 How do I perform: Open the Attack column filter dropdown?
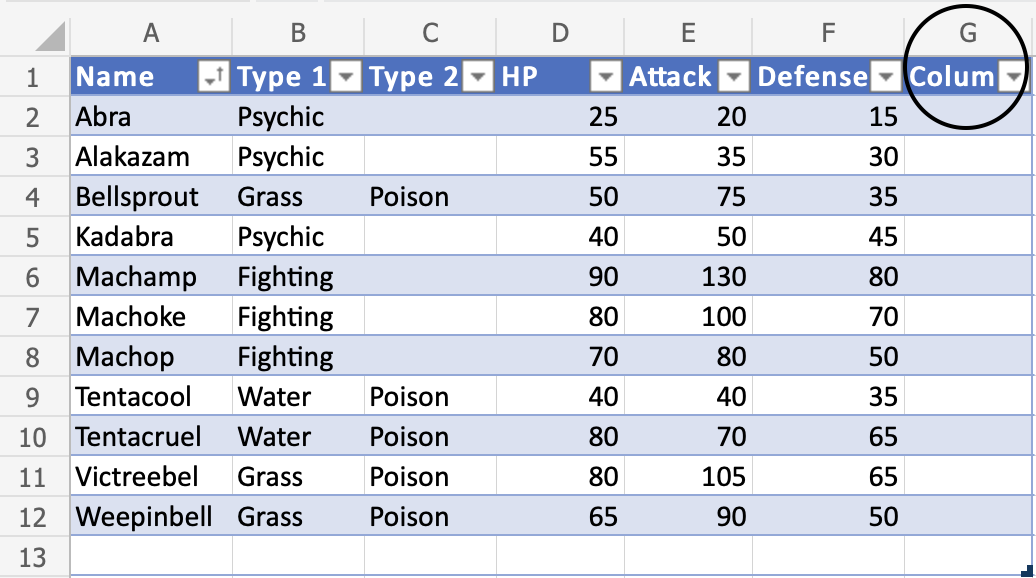point(735,77)
